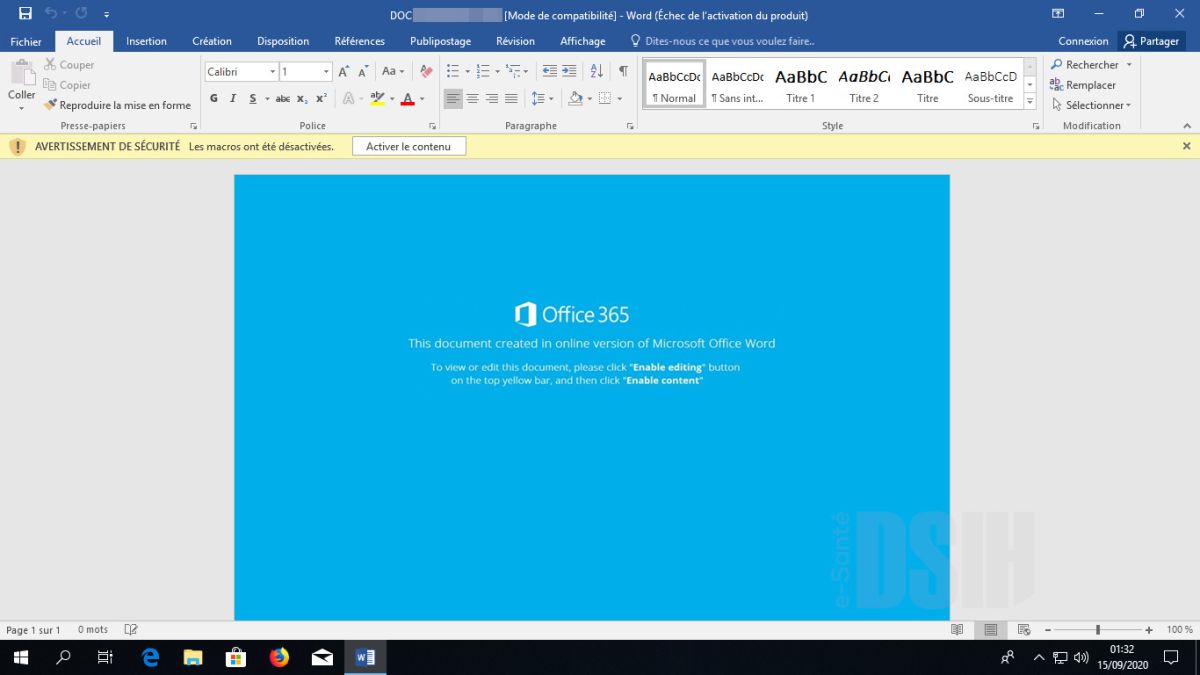Click the Firefox icon in taskbar
Image resolution: width=1200 pixels, height=675 pixels.
click(x=279, y=657)
